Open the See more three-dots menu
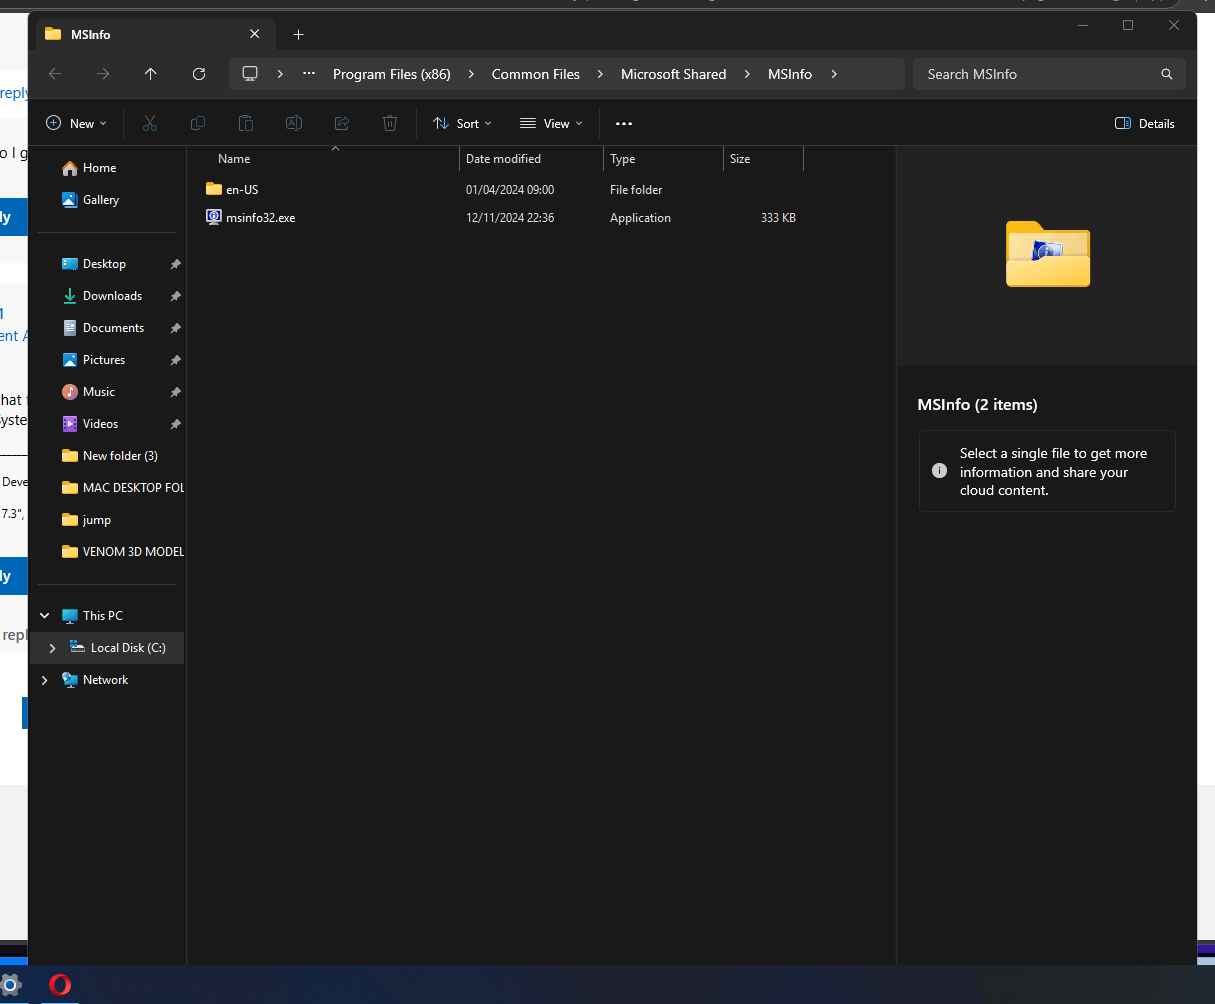 624,123
